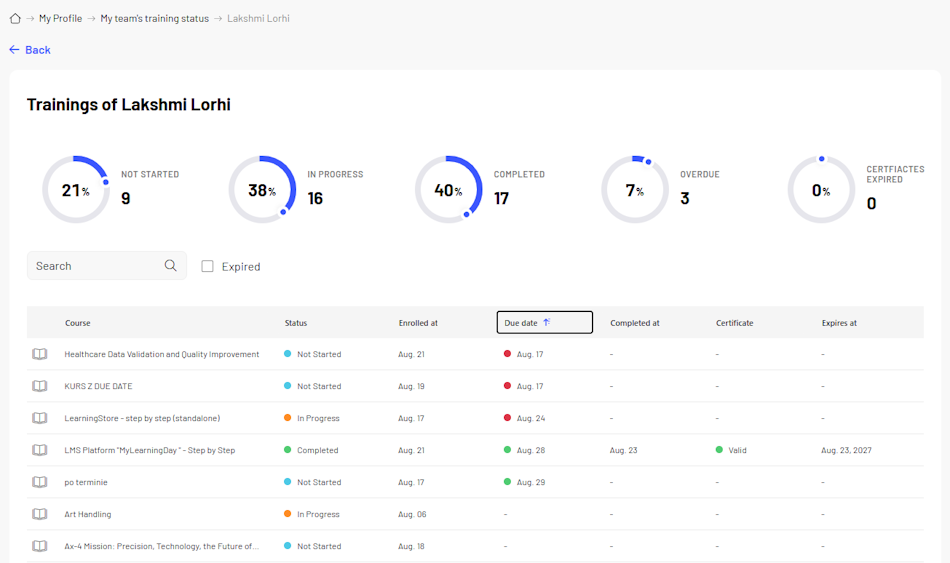This screenshot has height=563, width=950.
Task: Go back using the Back link
Action: point(30,50)
